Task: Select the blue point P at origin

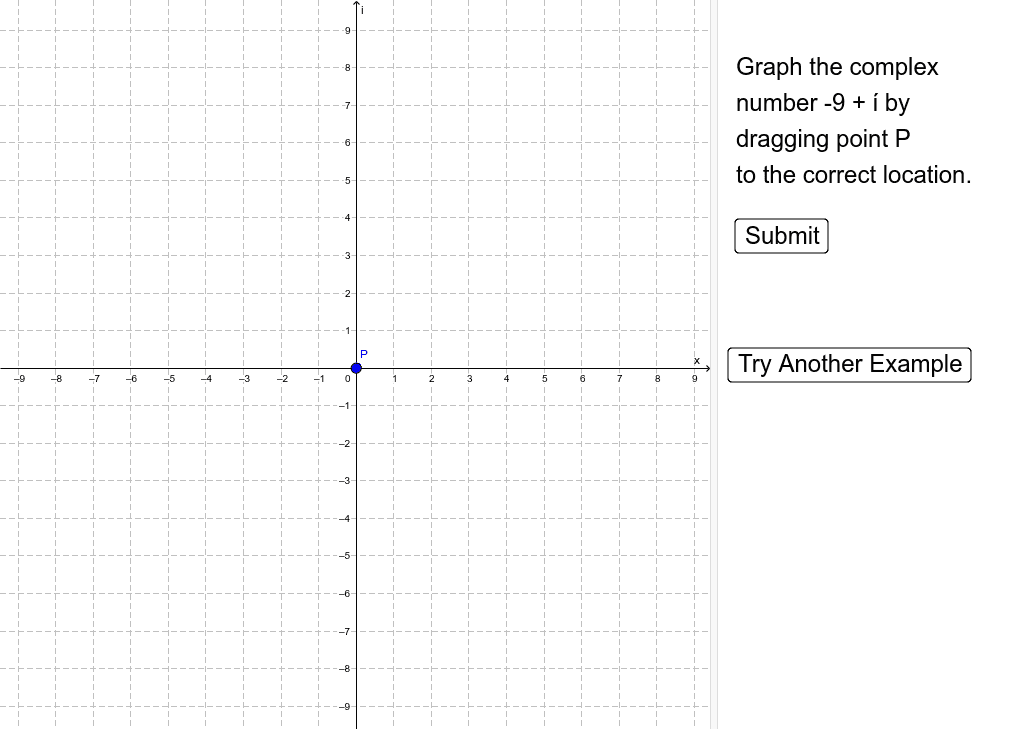Action: (x=356, y=368)
